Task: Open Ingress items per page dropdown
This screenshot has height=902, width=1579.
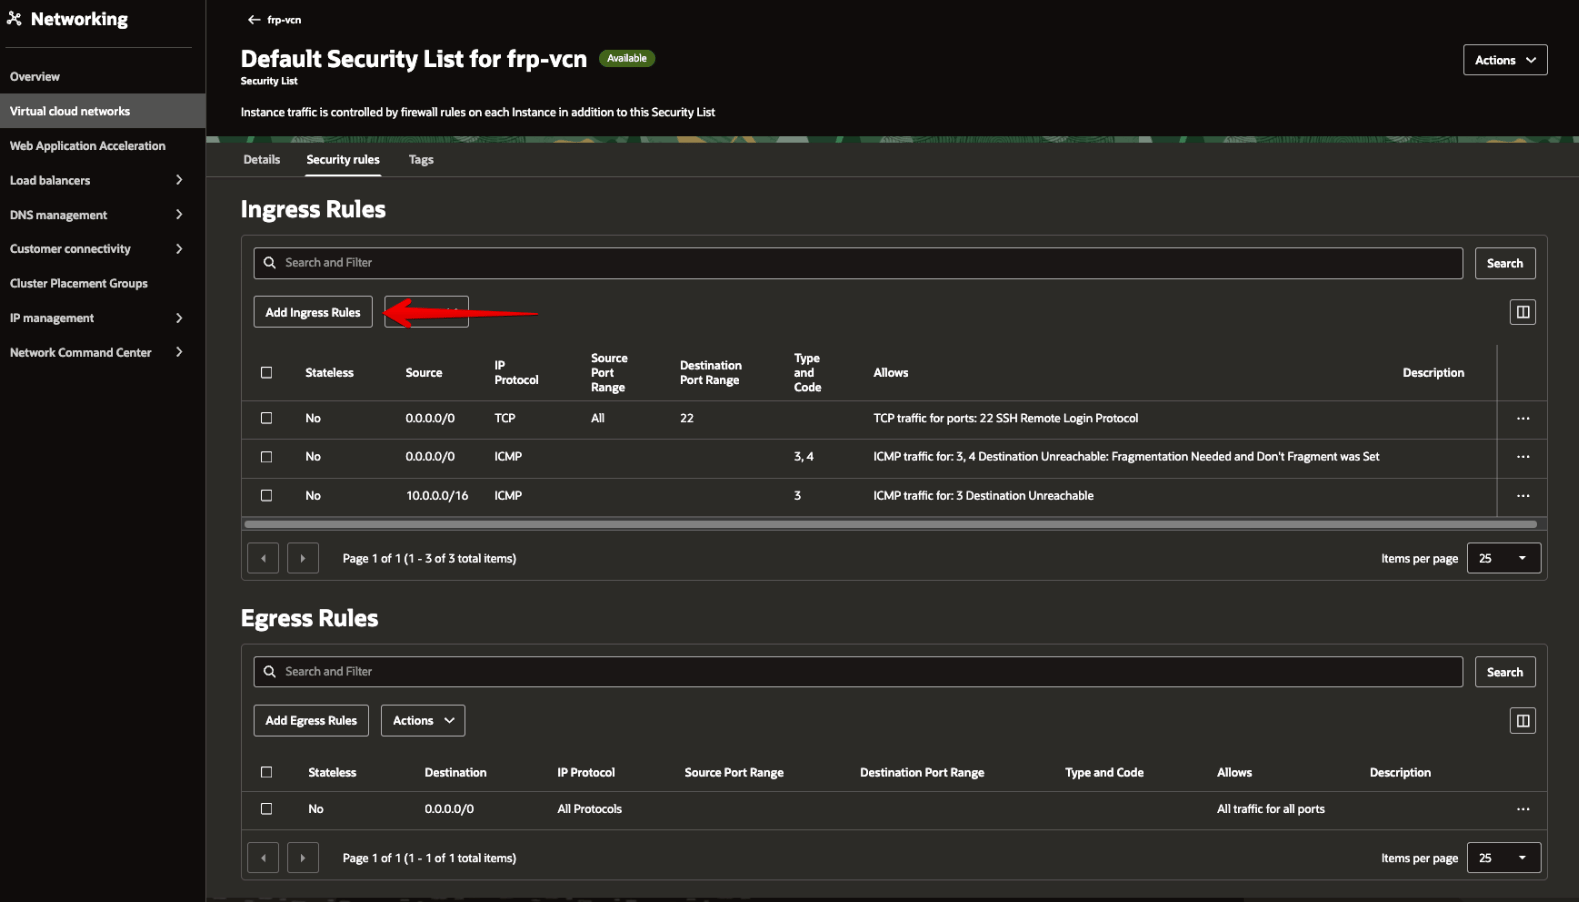Action: 1503,558
